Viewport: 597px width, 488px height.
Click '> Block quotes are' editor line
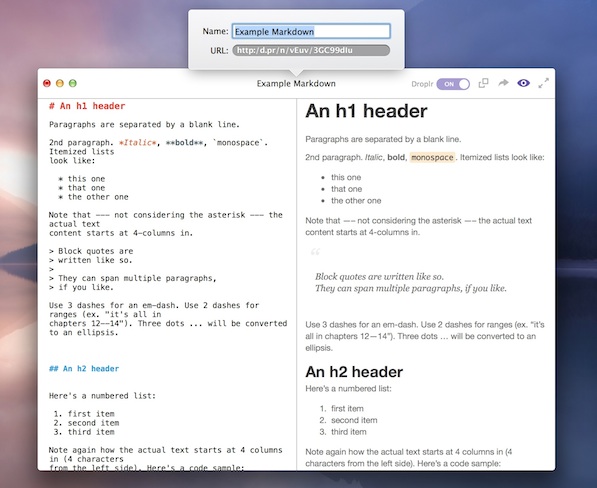[91, 251]
